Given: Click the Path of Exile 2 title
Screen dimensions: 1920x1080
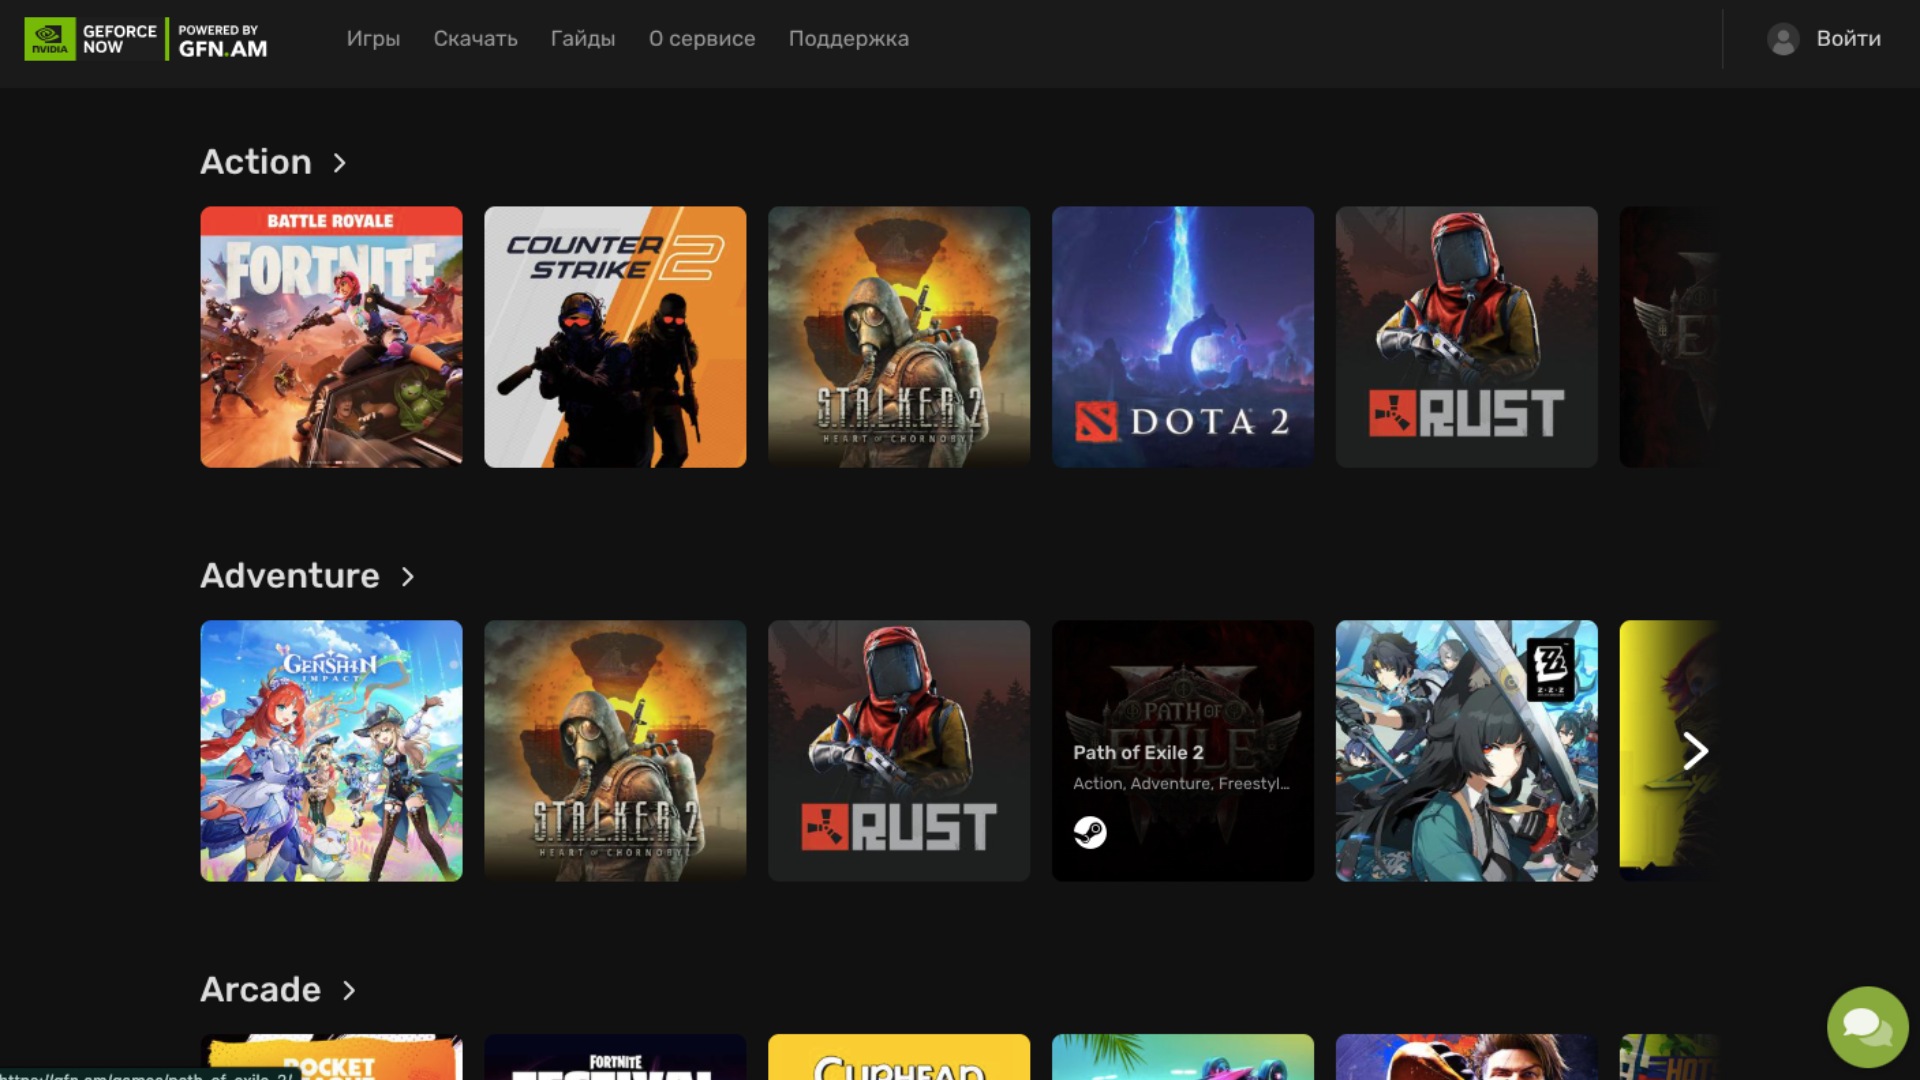Looking at the screenshot, I should coord(1138,753).
